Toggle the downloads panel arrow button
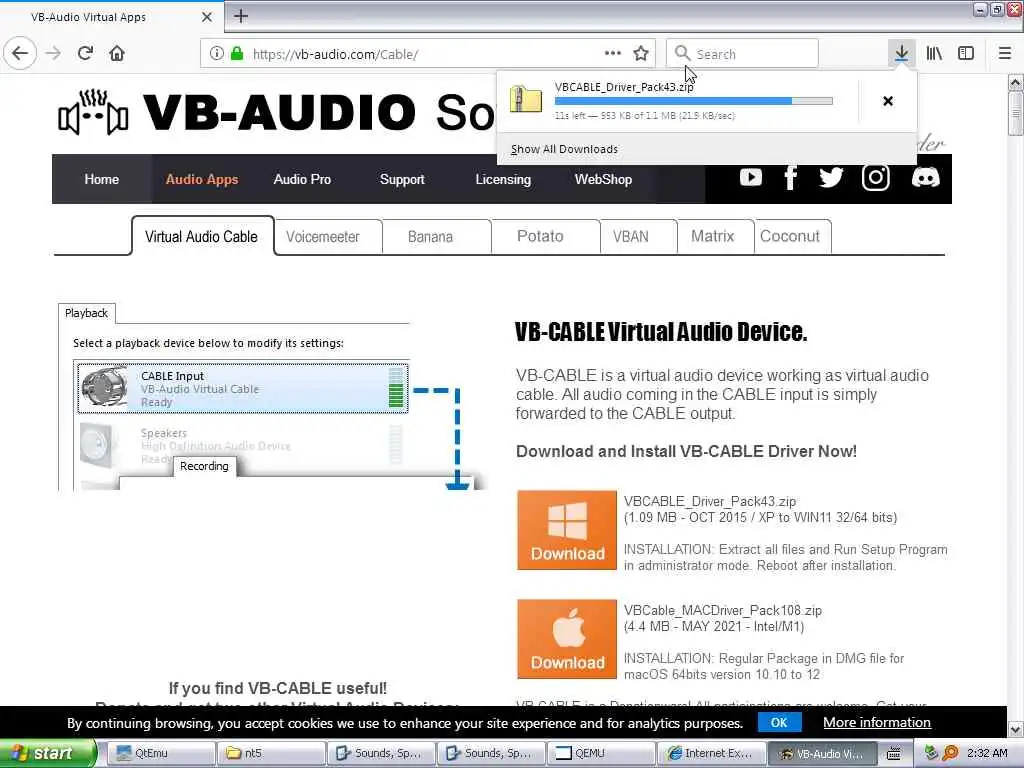1024x768 pixels. tap(902, 54)
